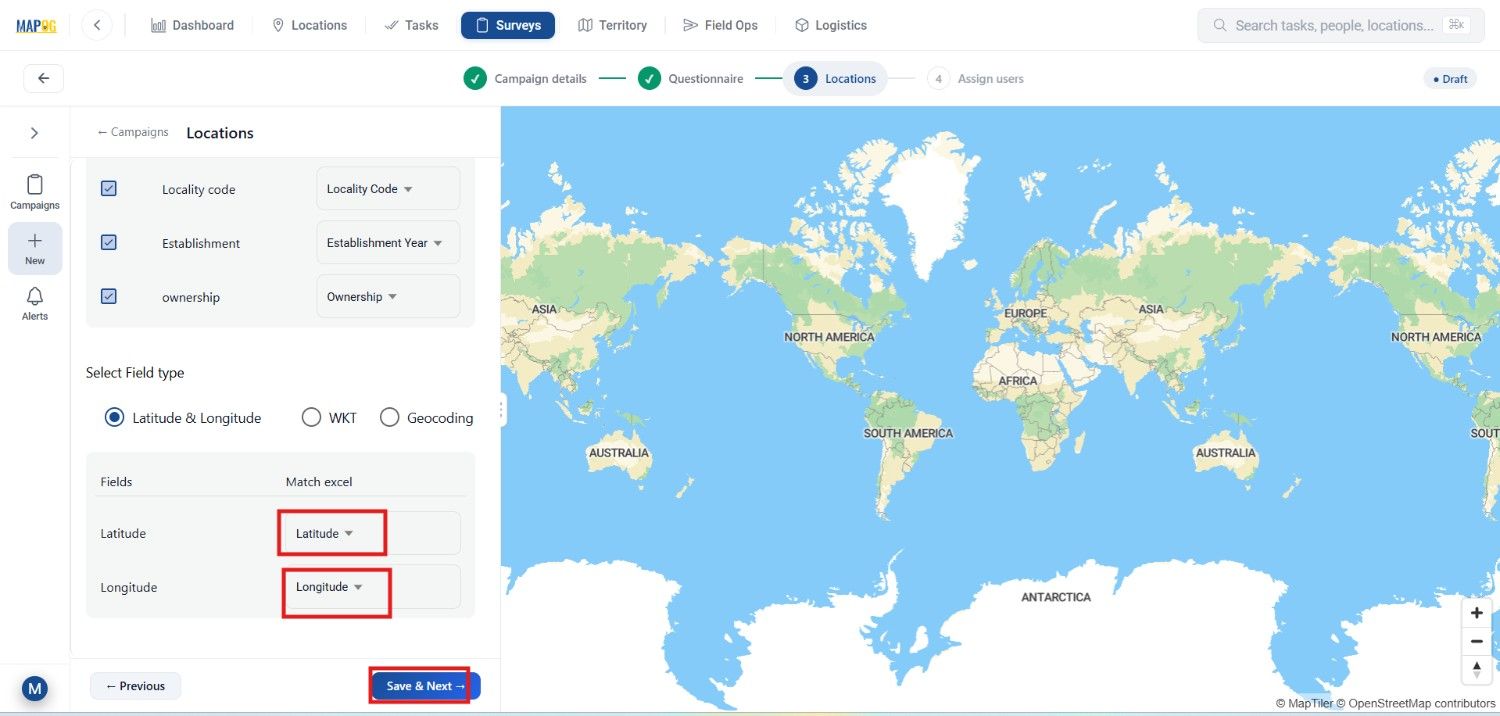
Task: Open the Territory tab
Action: click(x=612, y=25)
